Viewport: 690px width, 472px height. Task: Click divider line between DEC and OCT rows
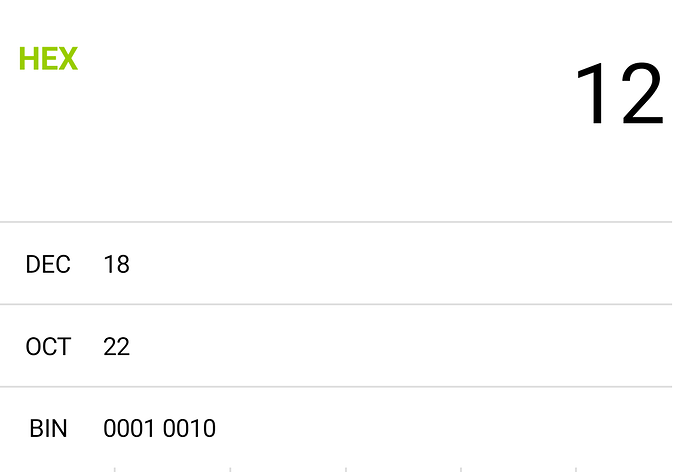(x=336, y=304)
